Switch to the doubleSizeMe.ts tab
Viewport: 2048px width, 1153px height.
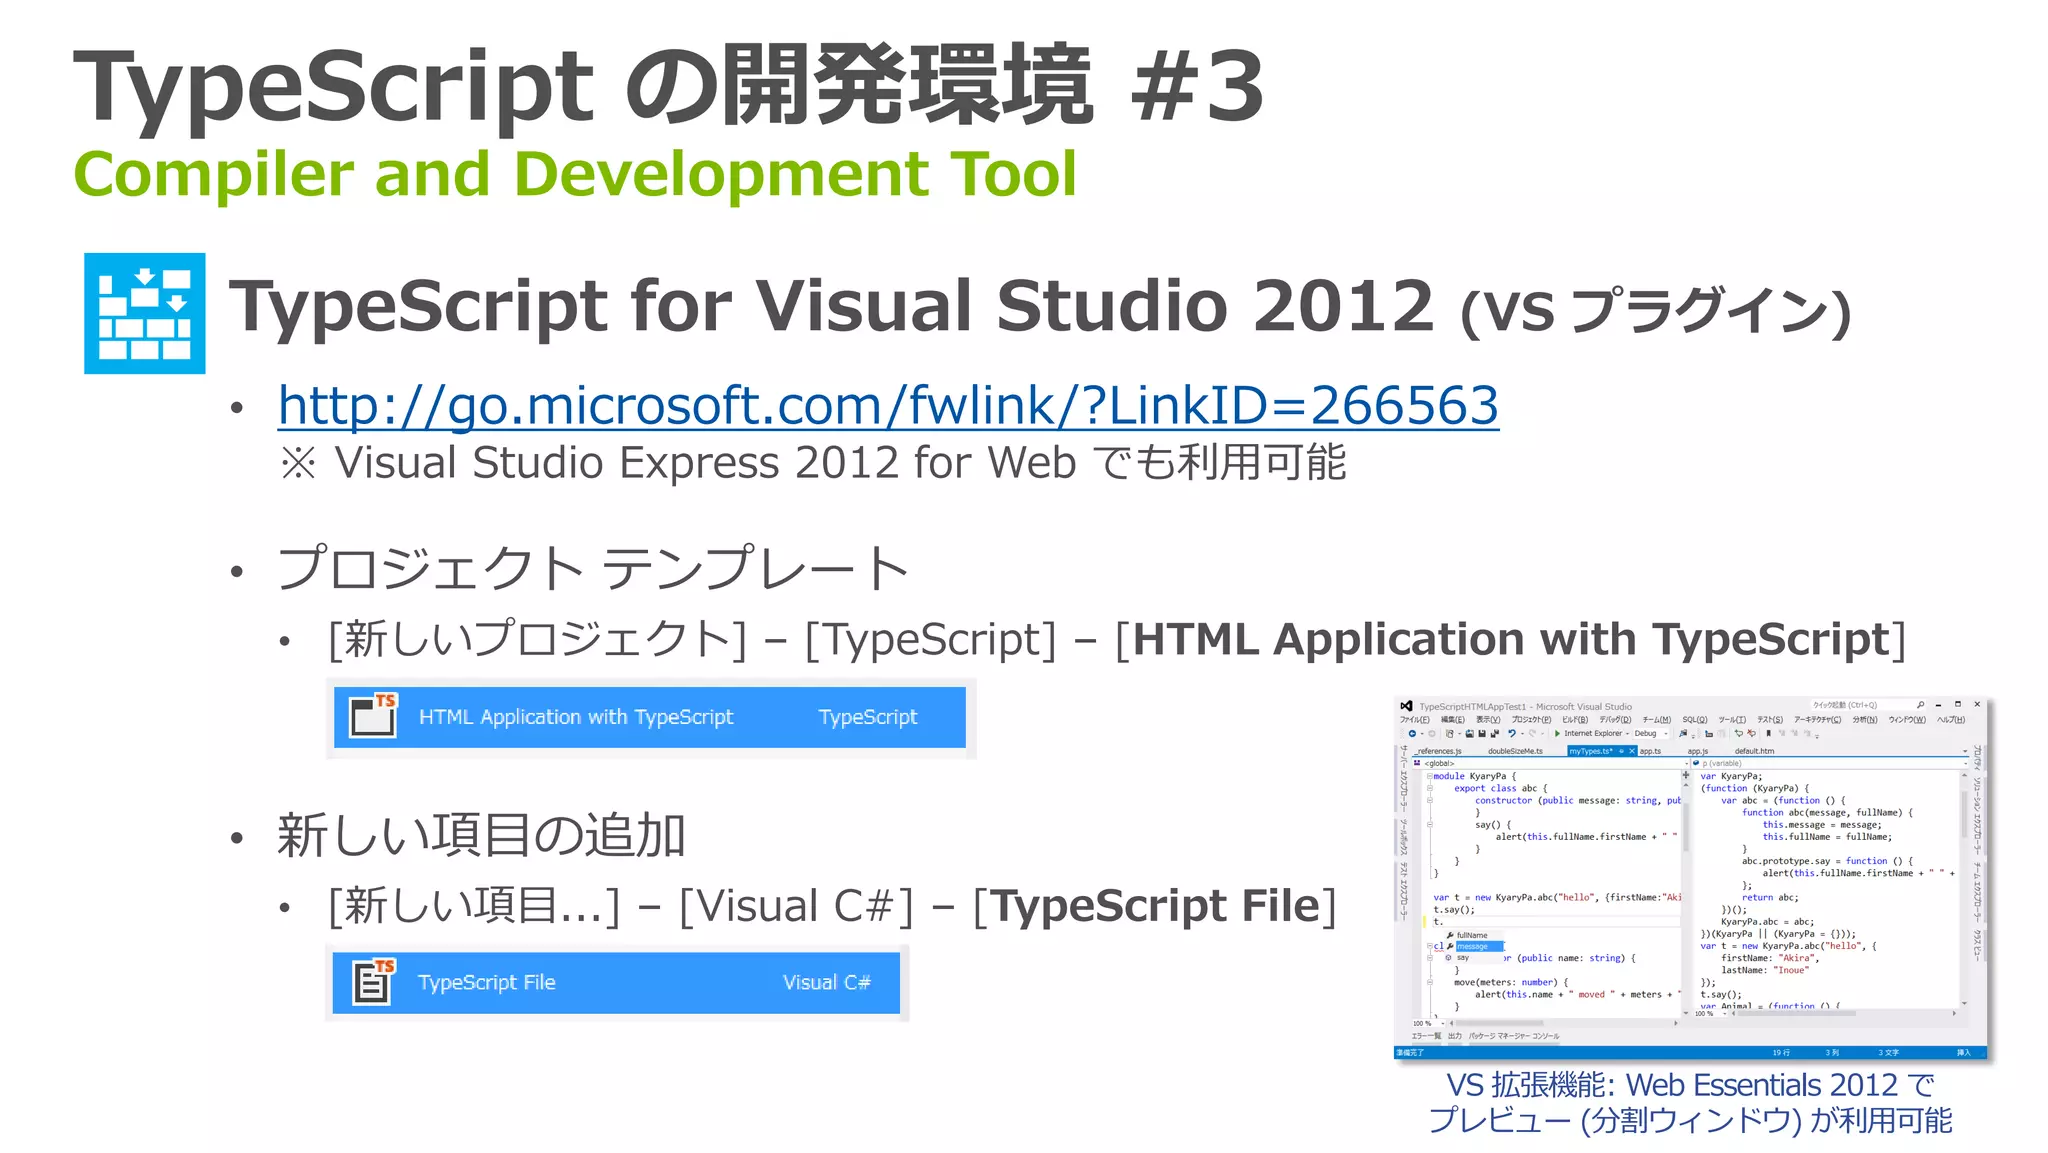click(1515, 751)
